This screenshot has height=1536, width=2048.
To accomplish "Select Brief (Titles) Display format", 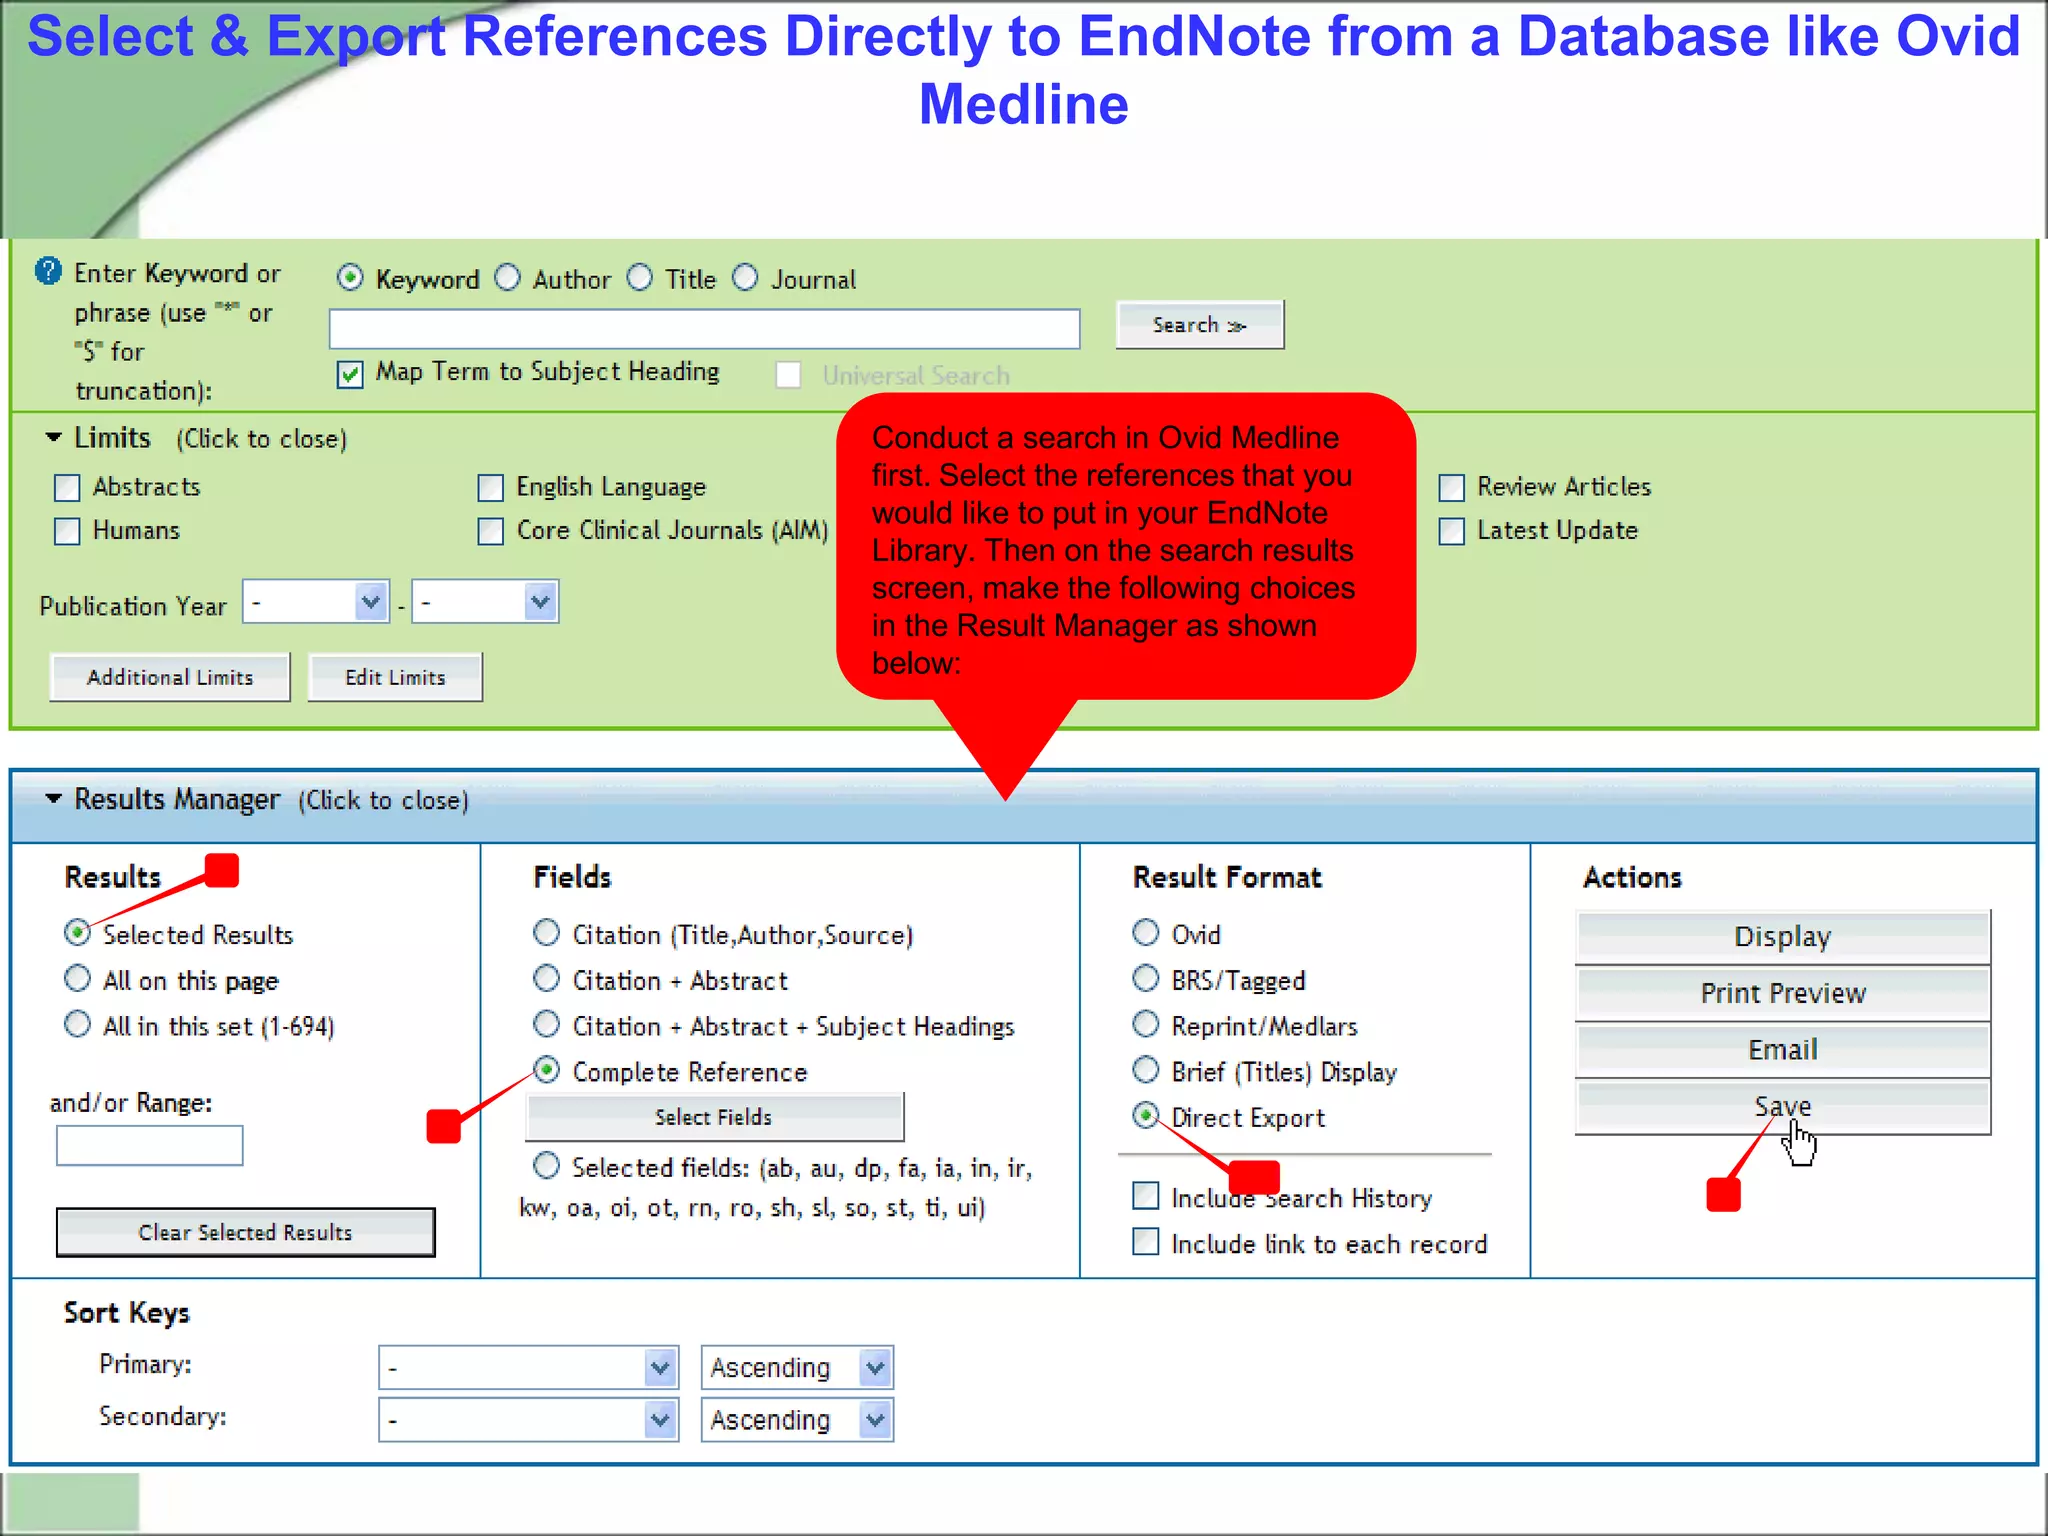I will tap(1146, 1070).
